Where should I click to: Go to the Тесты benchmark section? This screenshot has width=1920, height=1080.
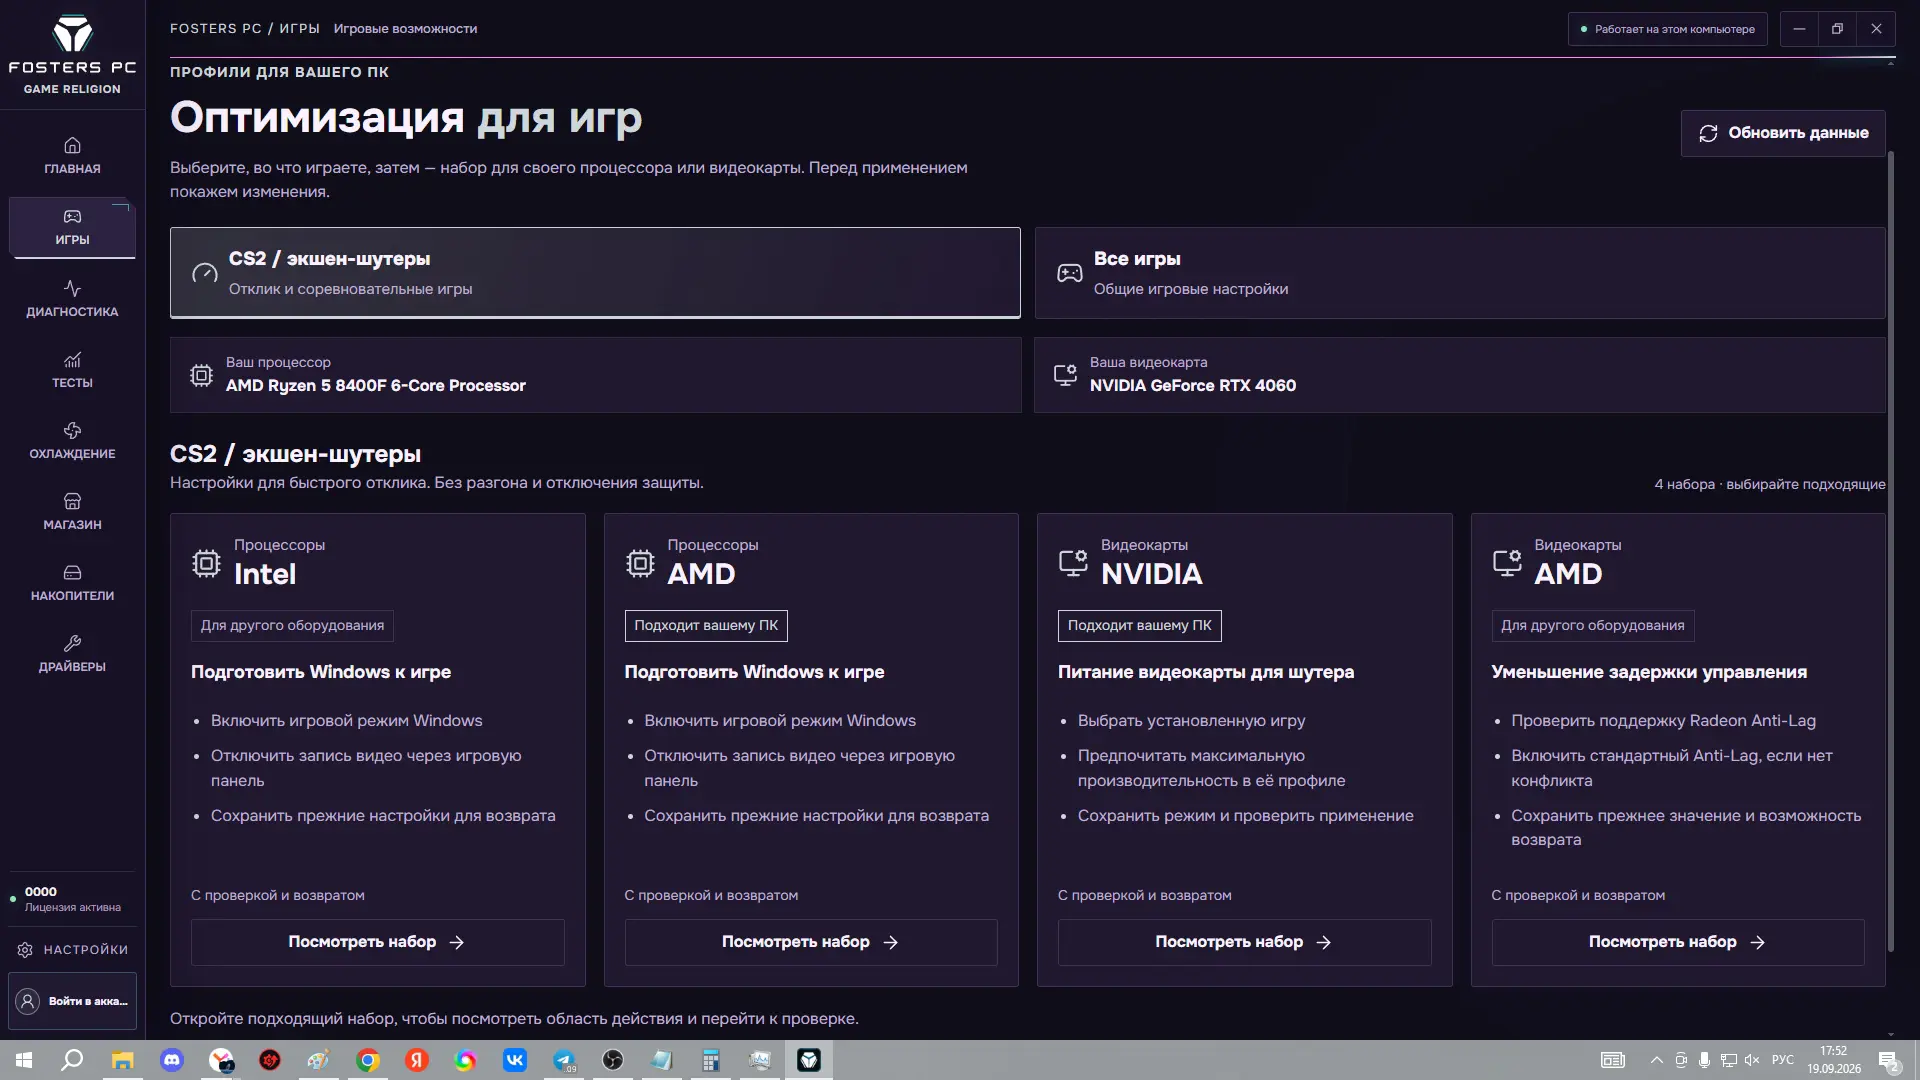pyautogui.click(x=72, y=370)
